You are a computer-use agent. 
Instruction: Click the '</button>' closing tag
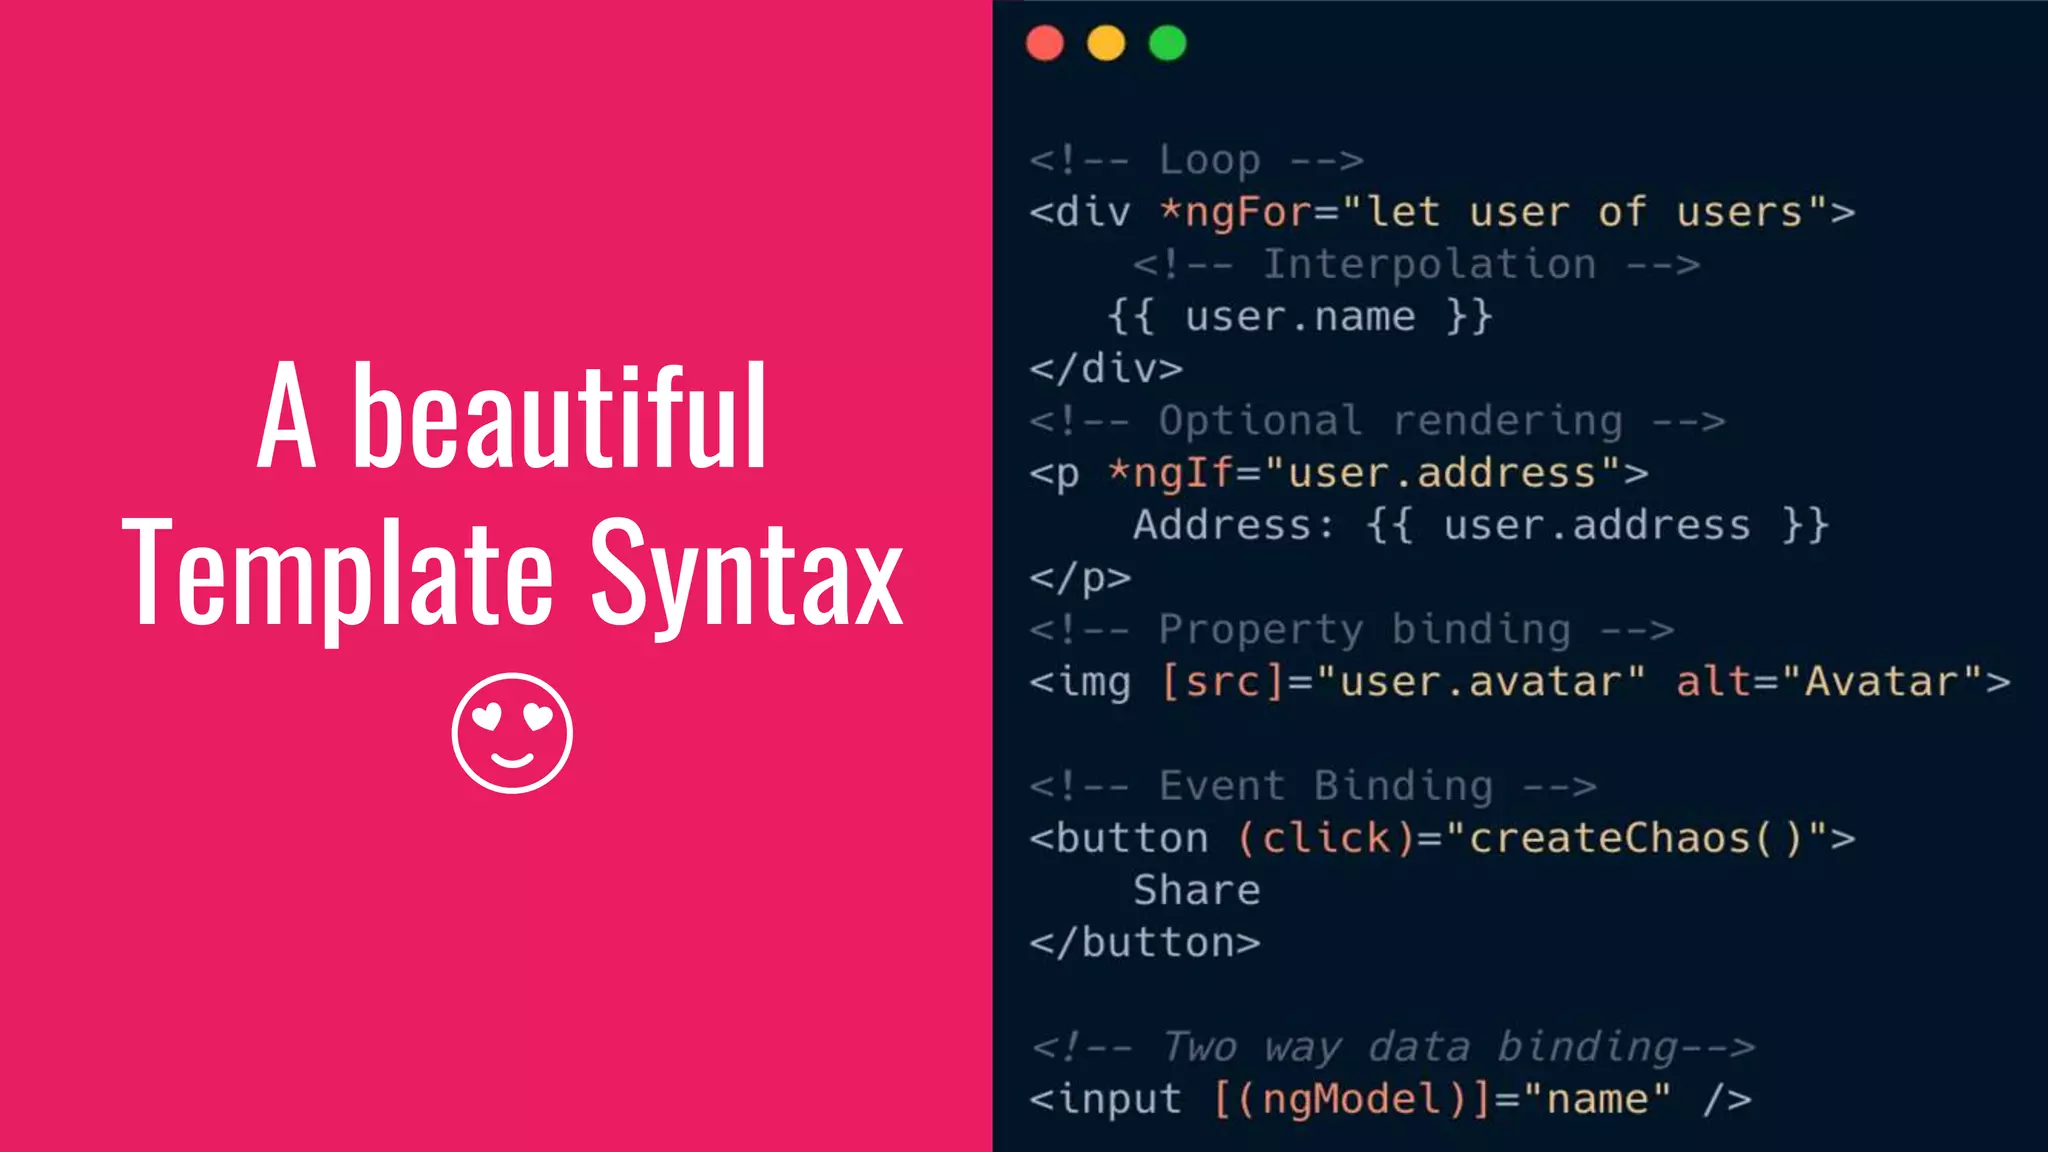coord(1145,943)
